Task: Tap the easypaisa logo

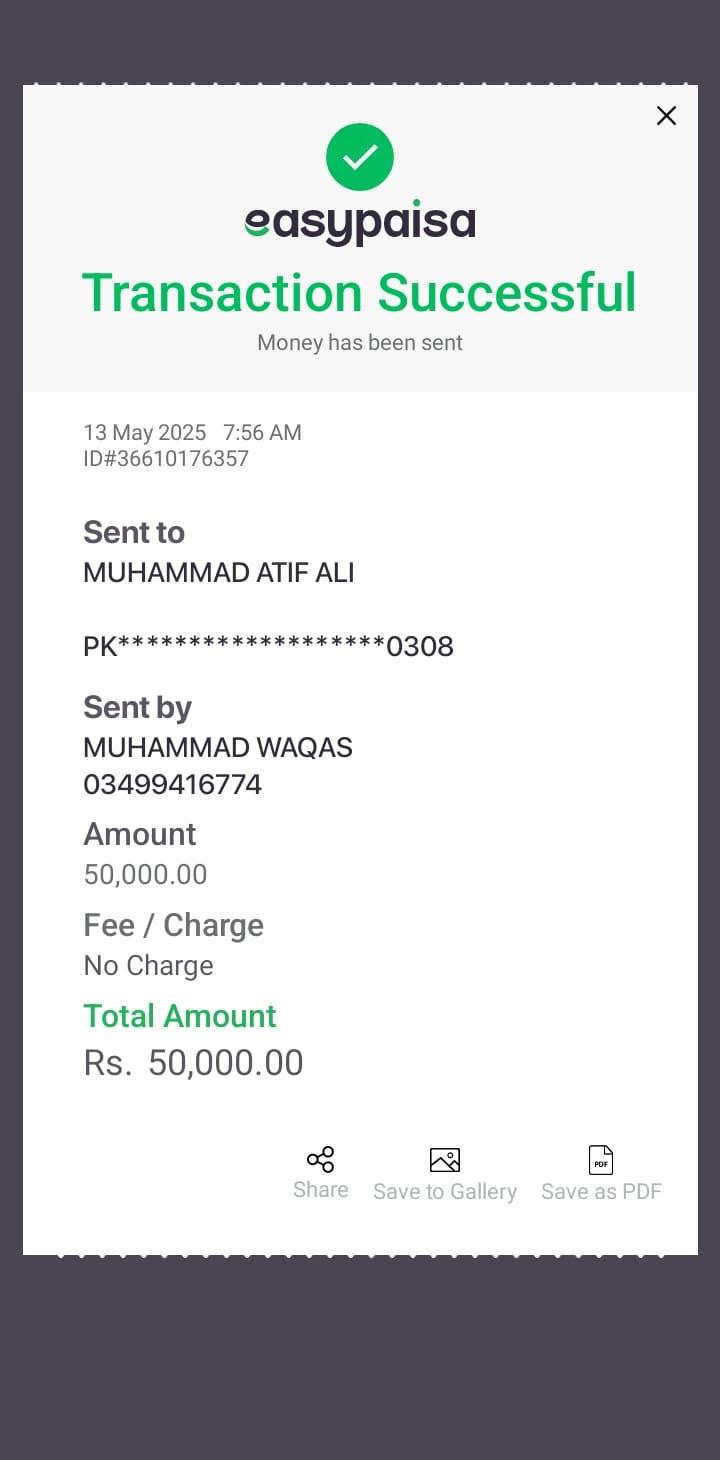Action: coord(360,224)
